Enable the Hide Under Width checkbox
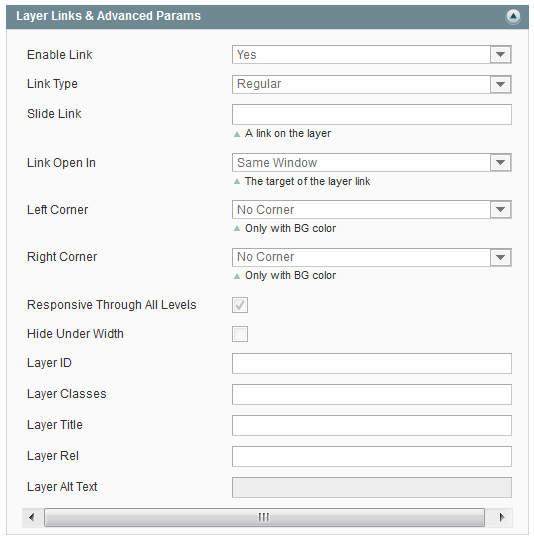This screenshot has height=539, width=534. (240, 334)
